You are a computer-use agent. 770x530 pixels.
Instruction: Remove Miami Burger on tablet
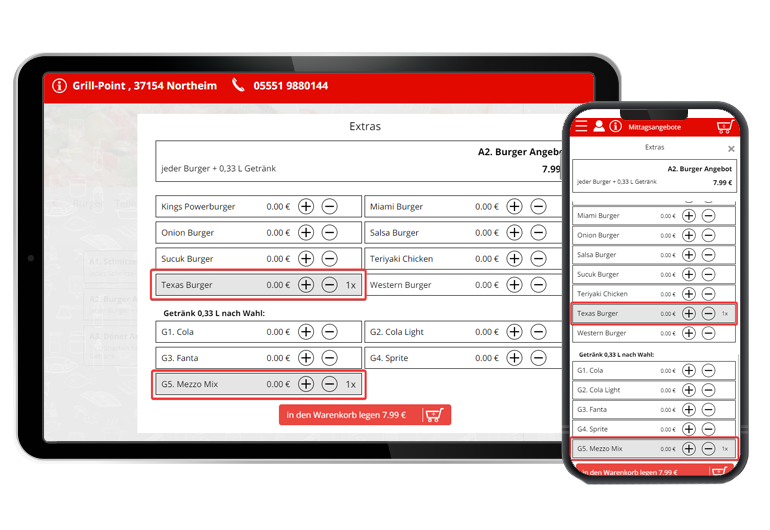click(x=538, y=206)
